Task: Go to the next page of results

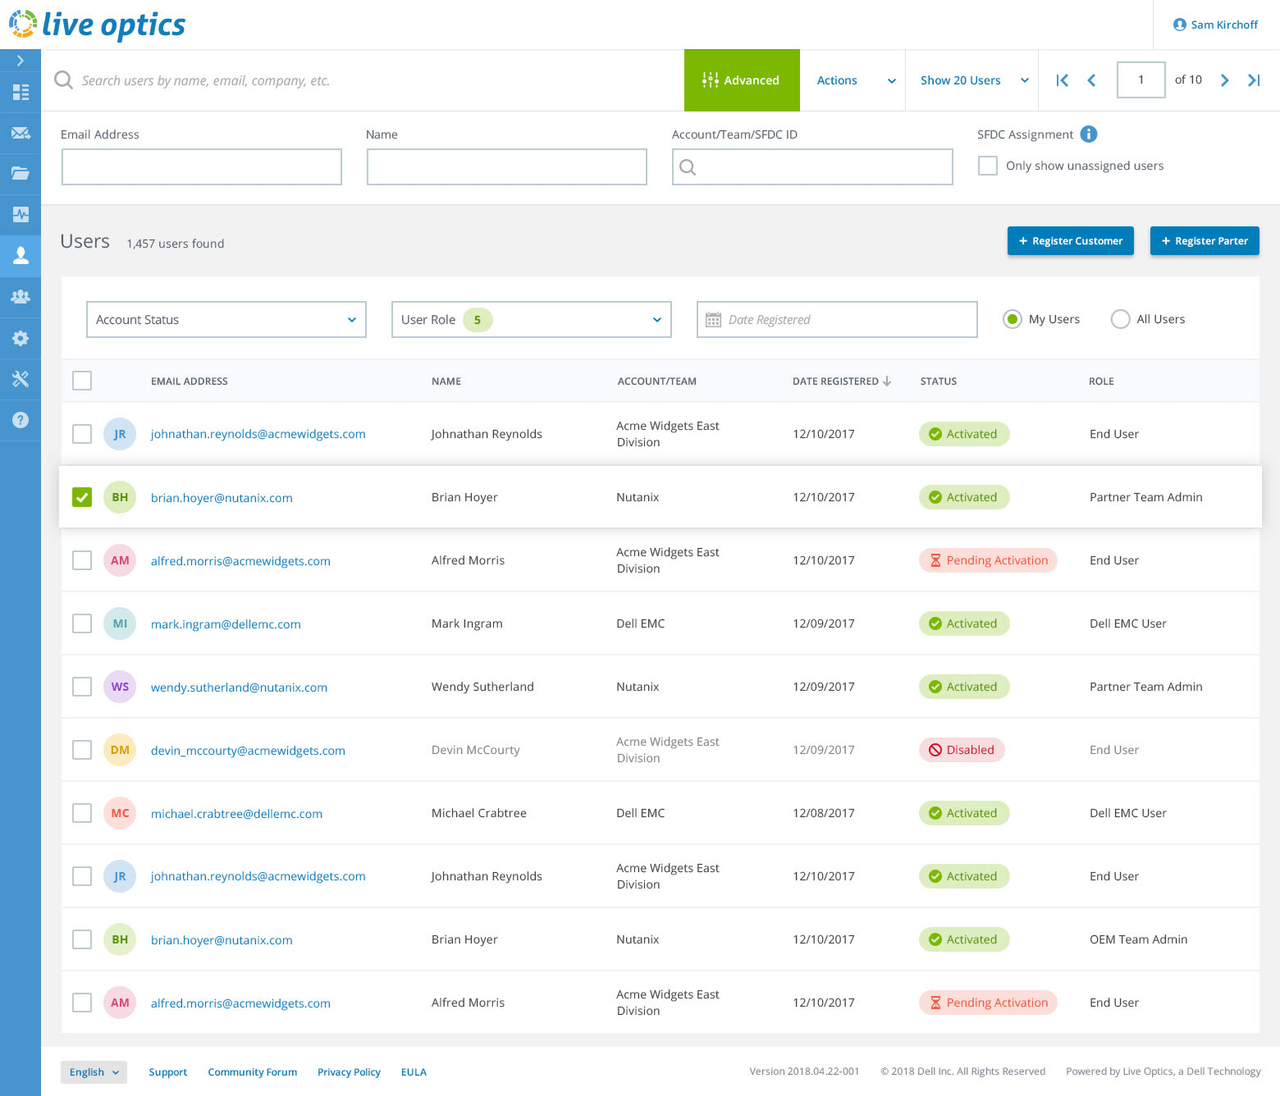Action: 1225,80
